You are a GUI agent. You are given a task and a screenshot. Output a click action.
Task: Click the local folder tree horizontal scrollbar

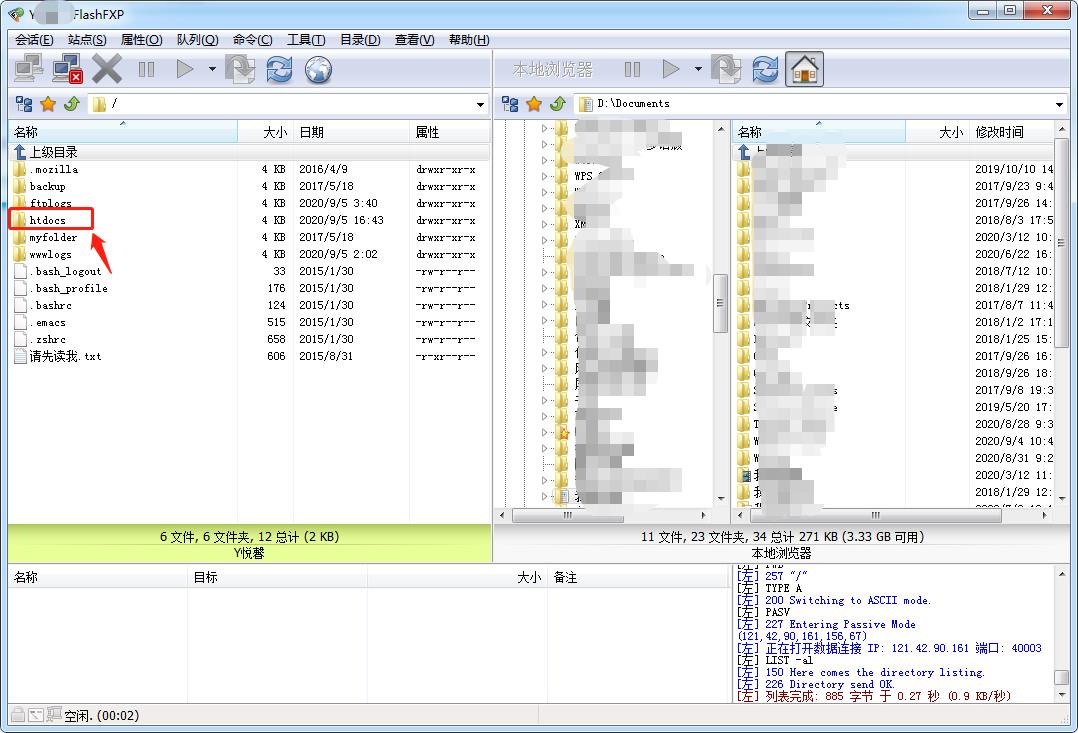pos(568,515)
